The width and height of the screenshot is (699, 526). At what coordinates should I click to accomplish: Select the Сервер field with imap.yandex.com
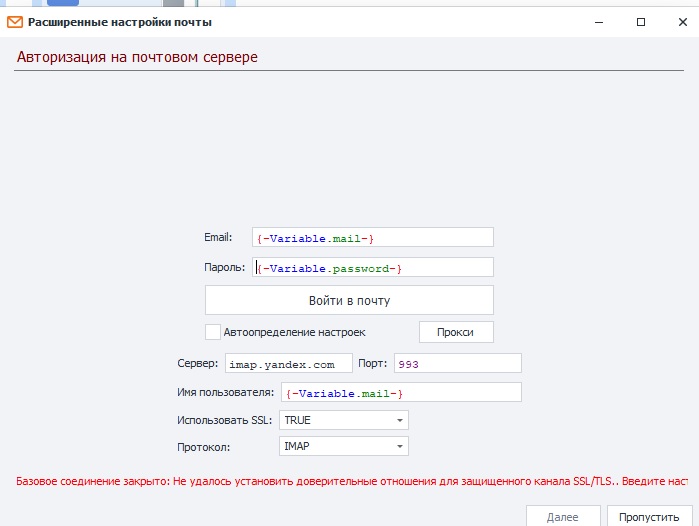tap(288, 363)
